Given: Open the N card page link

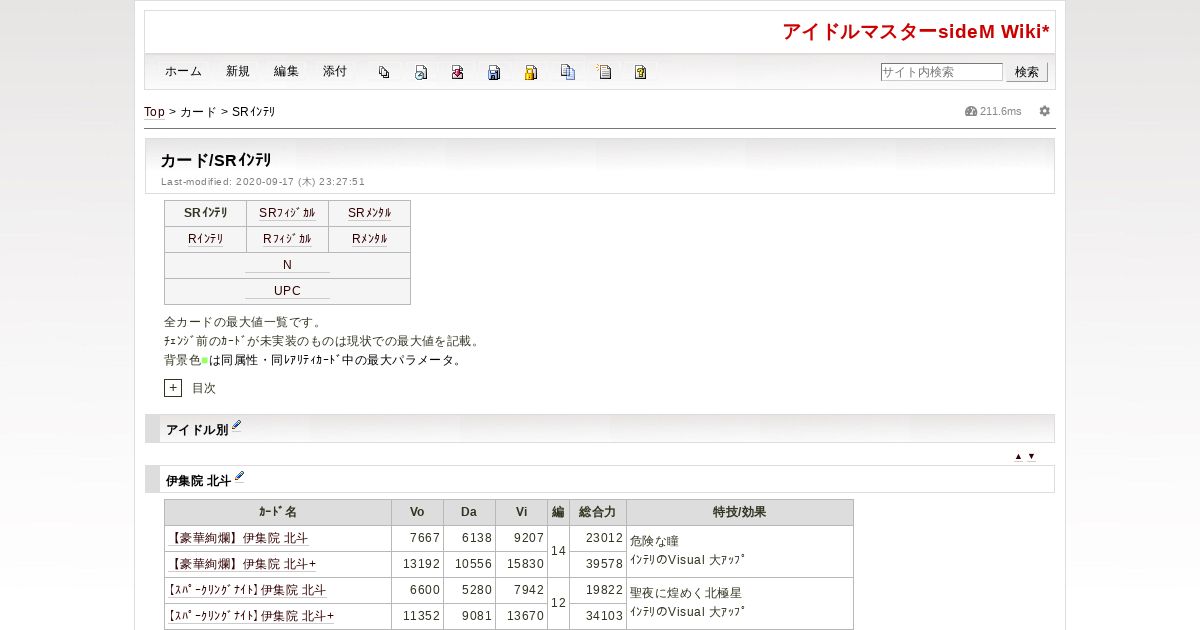Looking at the screenshot, I should point(287,265).
